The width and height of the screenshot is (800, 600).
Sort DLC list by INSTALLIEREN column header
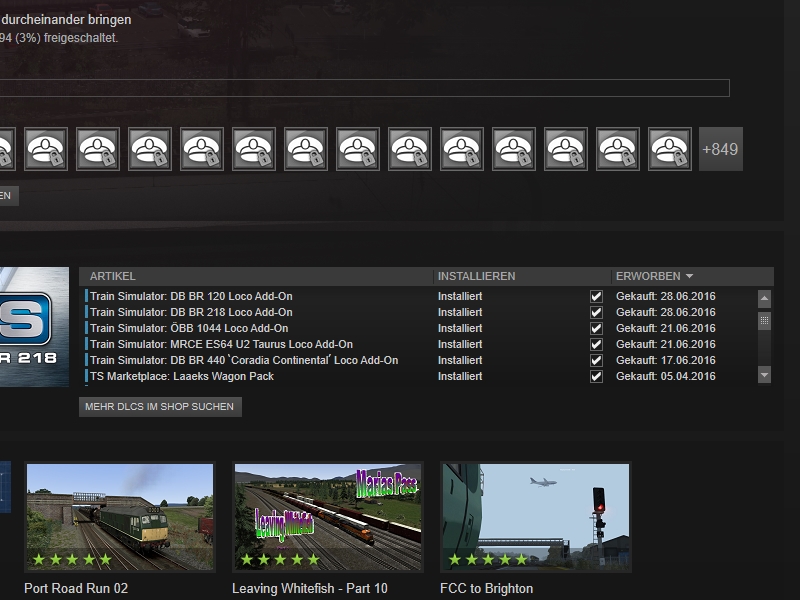476,276
